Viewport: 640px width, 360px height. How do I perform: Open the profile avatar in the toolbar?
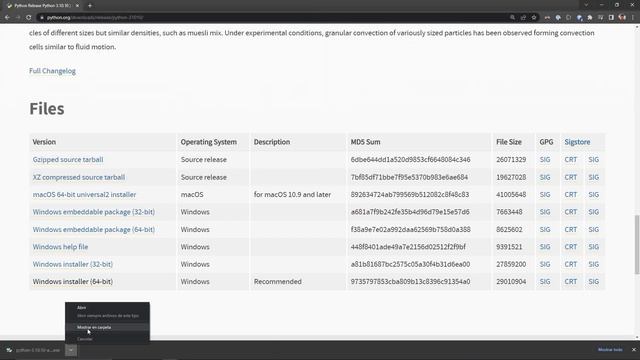pyautogui.click(x=622, y=18)
